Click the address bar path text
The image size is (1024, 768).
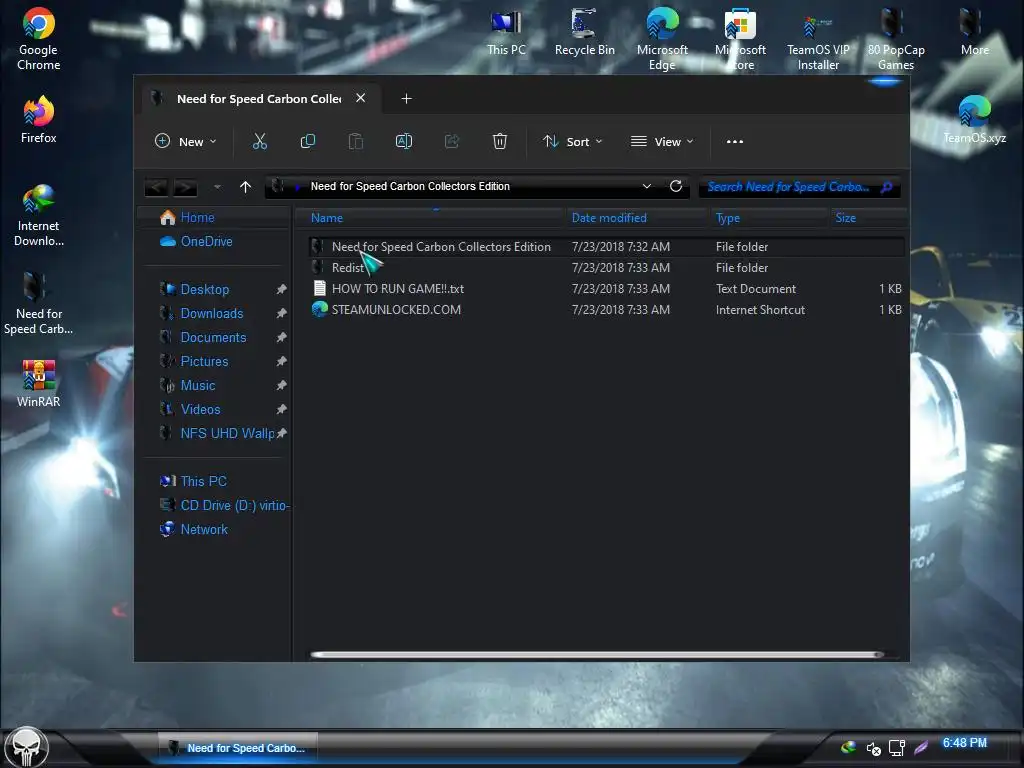point(410,186)
